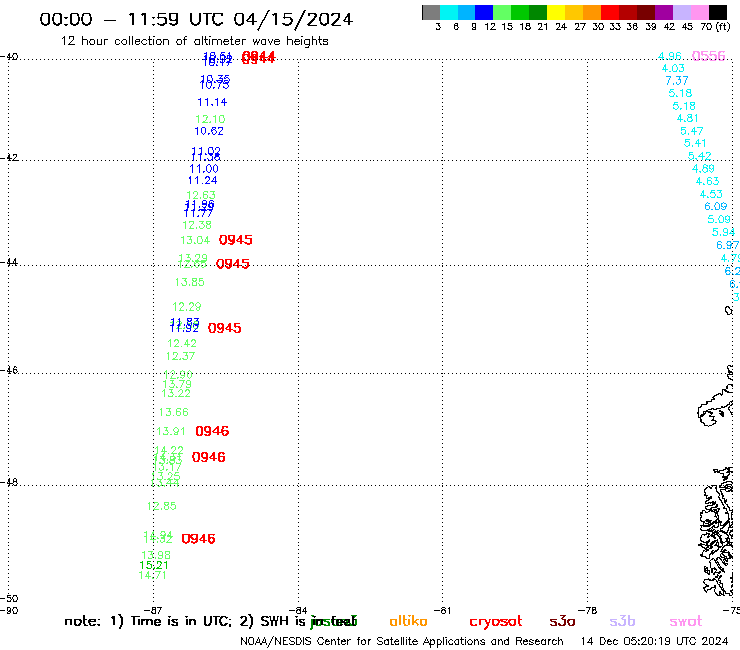Click the subtitle '12 hour collection of altimeter wave heights'
This screenshot has height=650, width=740.
click(x=194, y=41)
